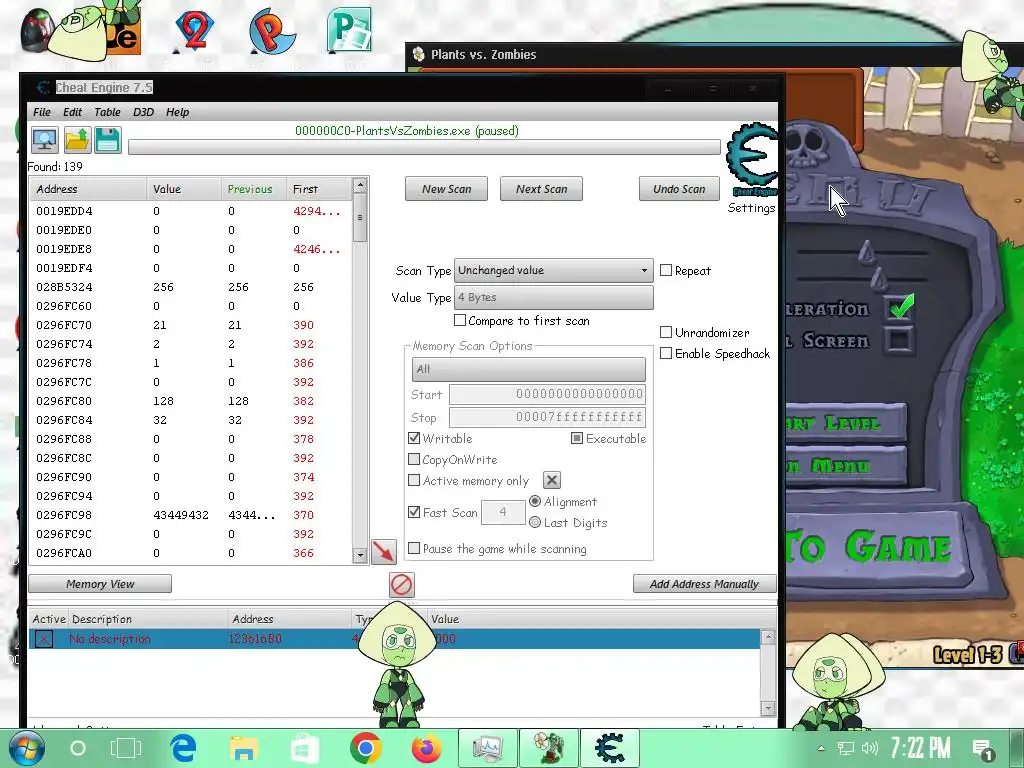This screenshot has height=768, width=1024.
Task: Switch to Cheat Engine taskbar icon
Action: (609, 748)
